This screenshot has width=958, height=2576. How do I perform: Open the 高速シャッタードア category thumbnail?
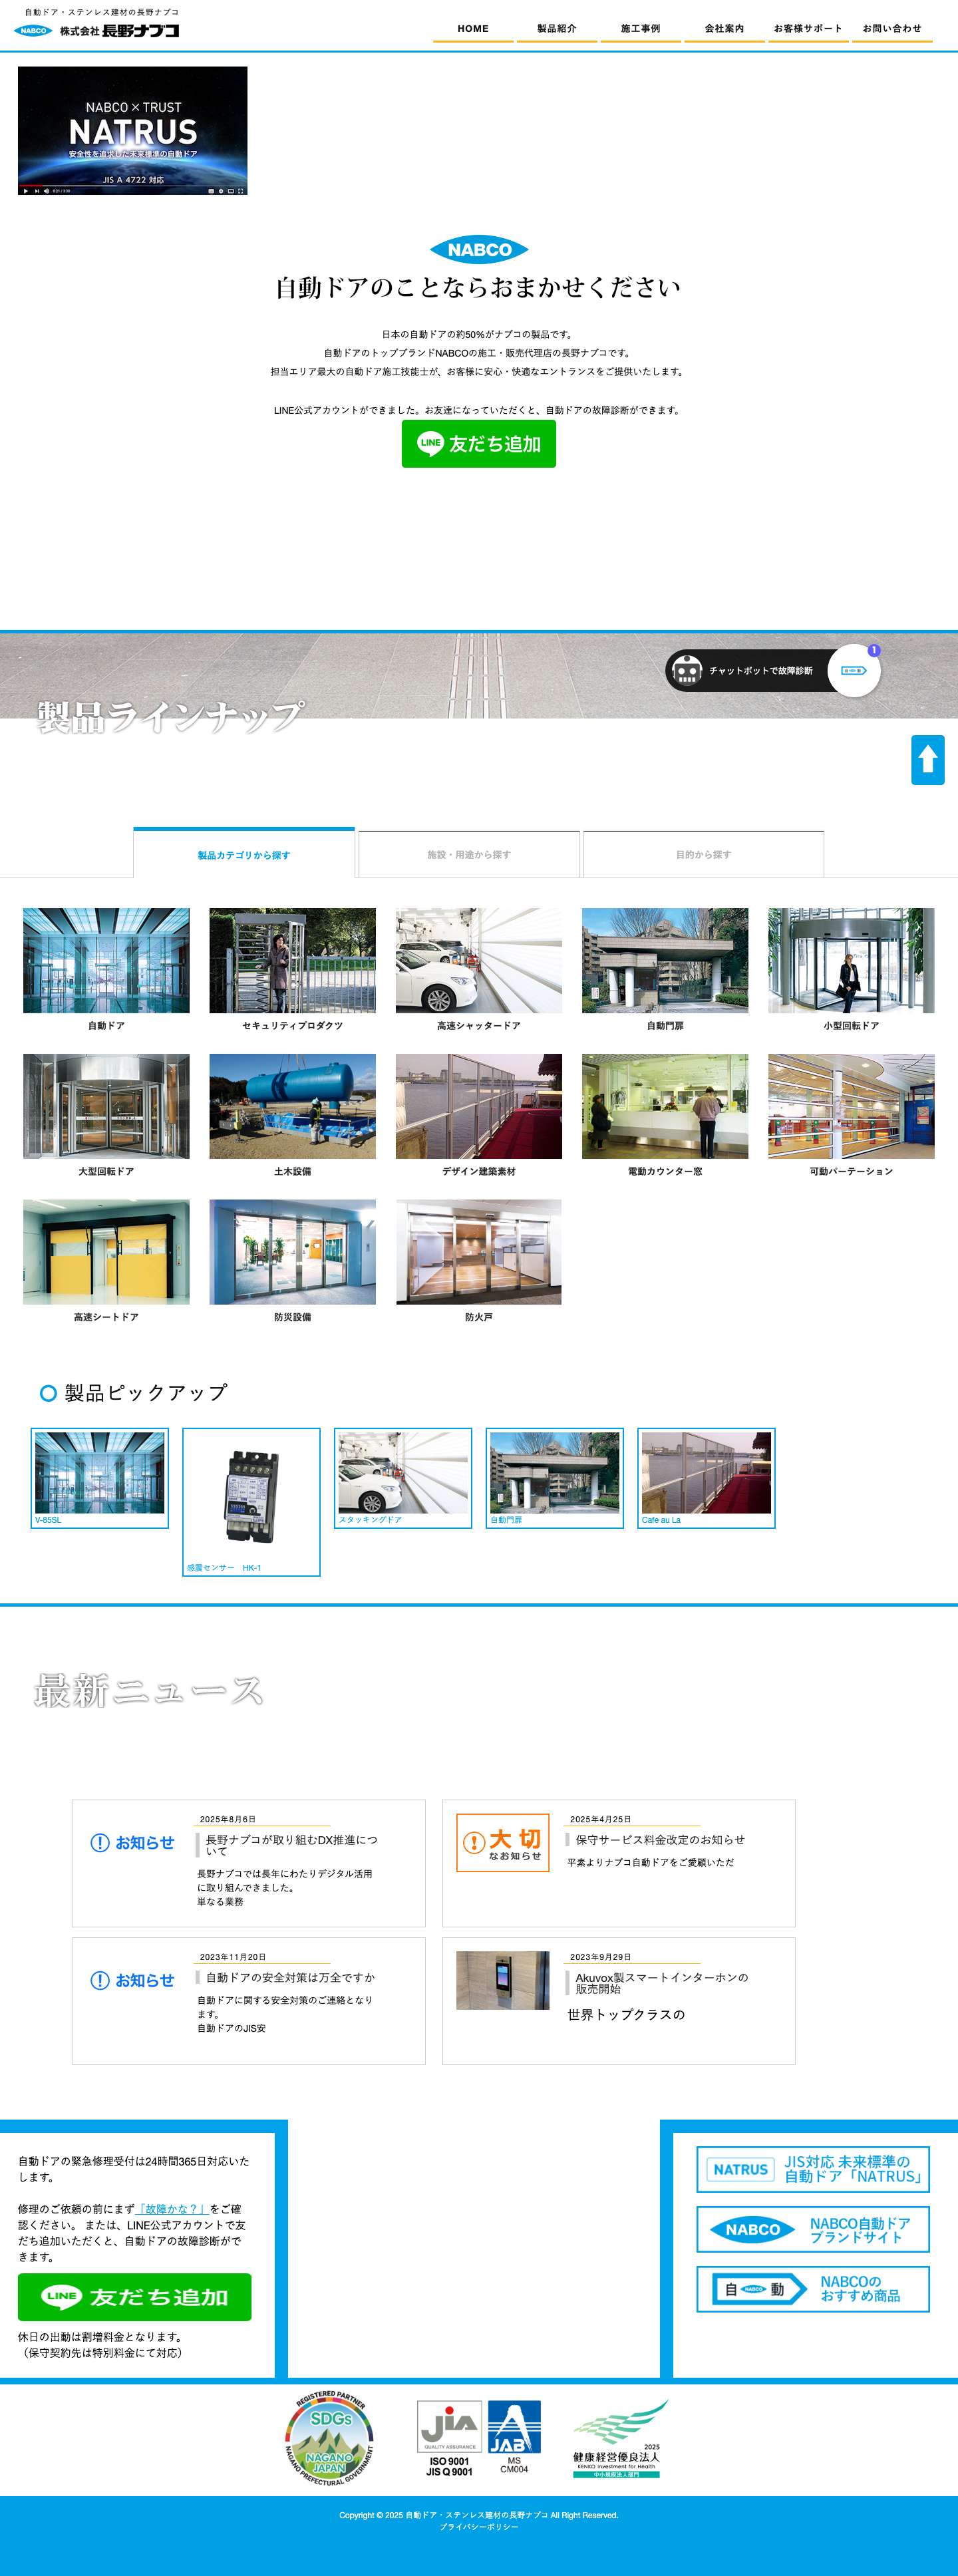click(x=479, y=961)
